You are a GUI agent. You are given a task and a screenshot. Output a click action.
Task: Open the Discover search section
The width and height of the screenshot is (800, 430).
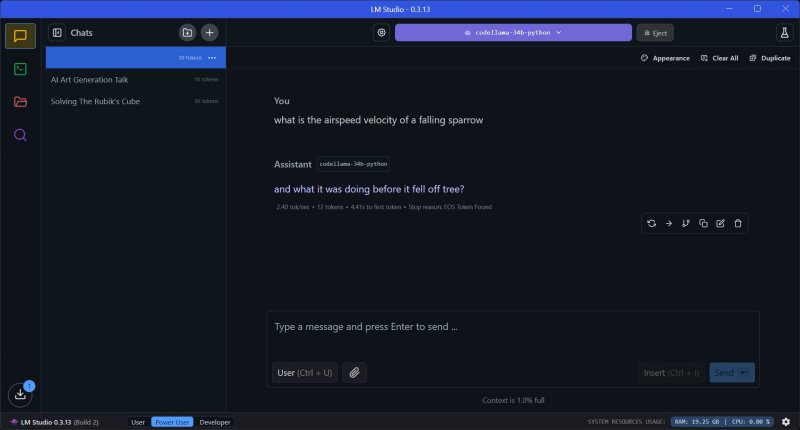point(20,135)
